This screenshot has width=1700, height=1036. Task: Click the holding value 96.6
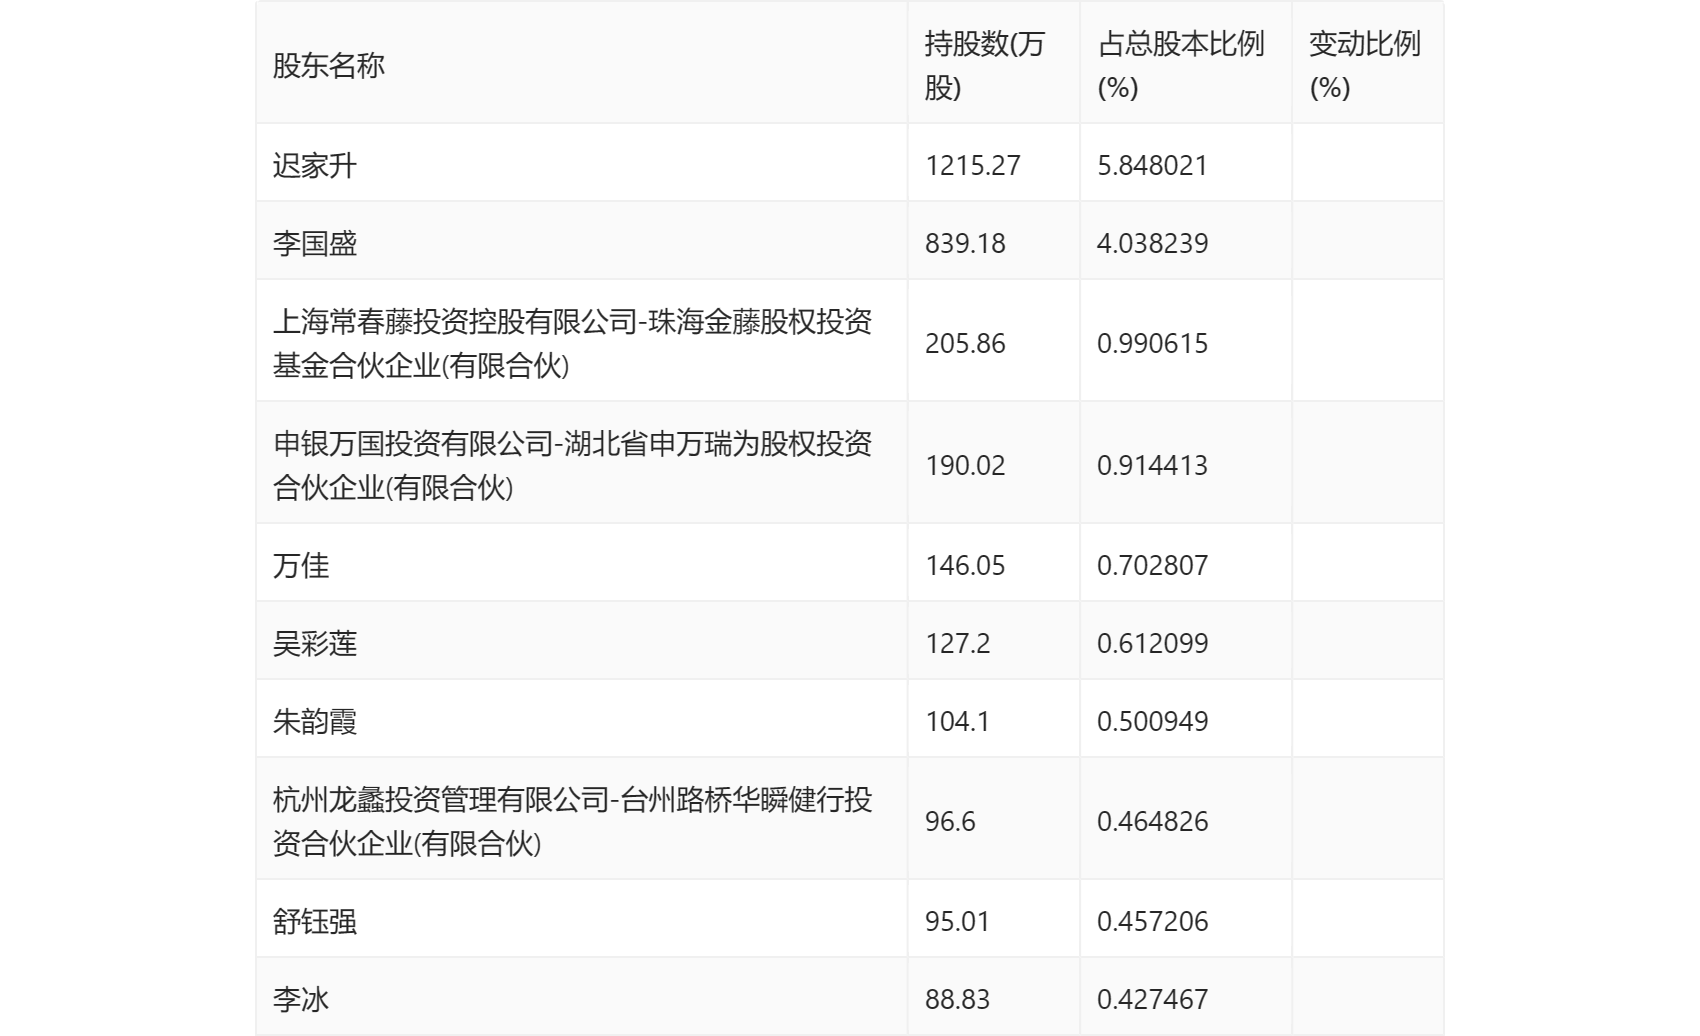[x=950, y=821]
